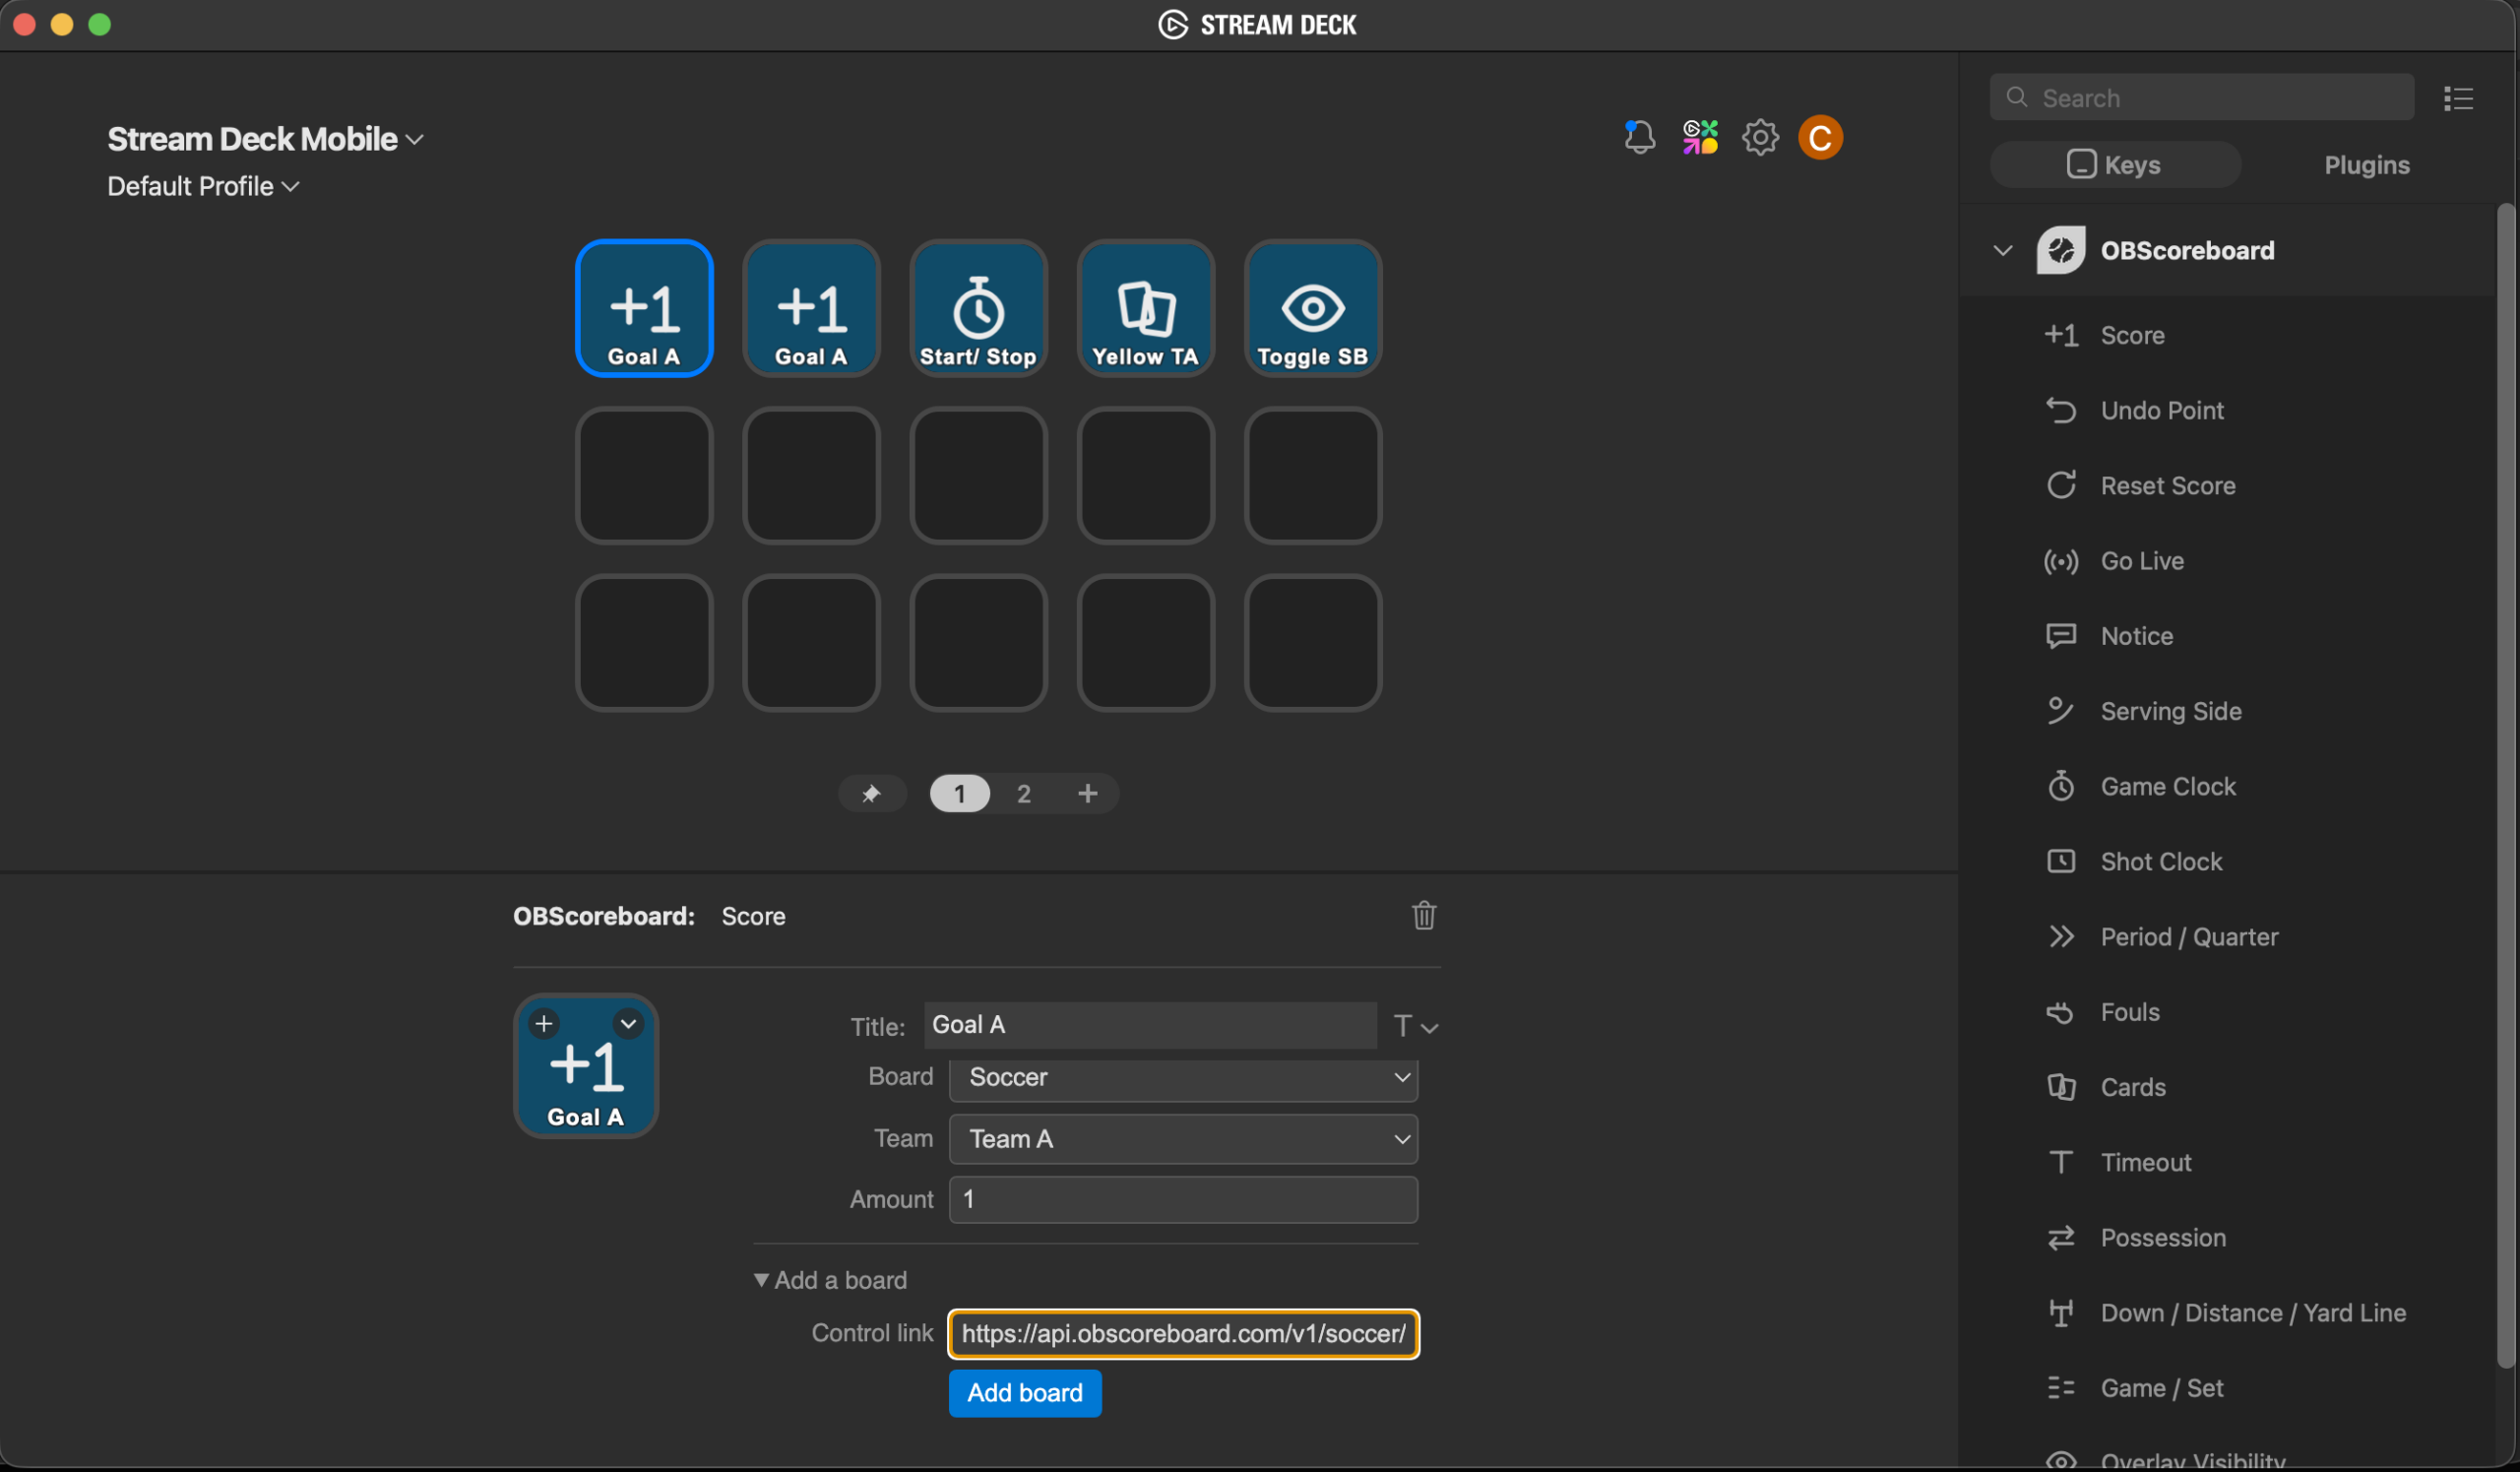Viewport: 2520px width, 1472px height.
Task: Select the first, highlighted Goal A key
Action: tap(644, 308)
